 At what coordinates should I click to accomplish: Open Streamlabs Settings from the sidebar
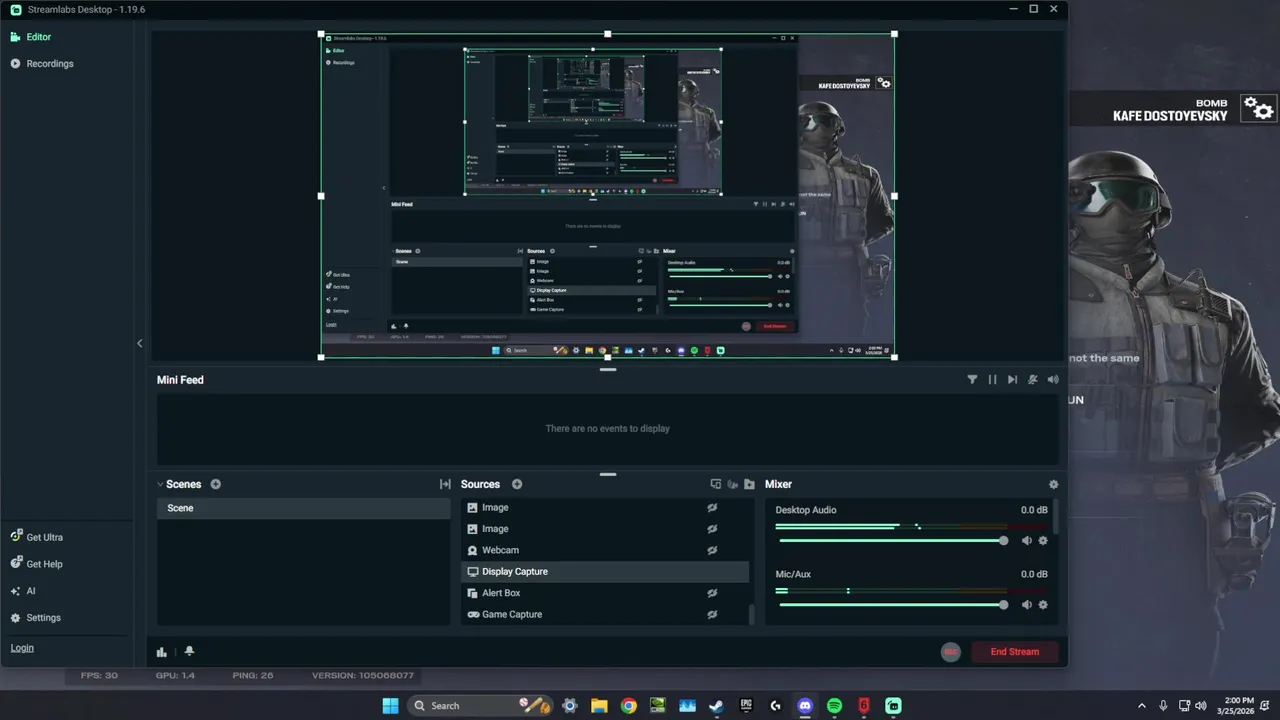(x=36, y=618)
